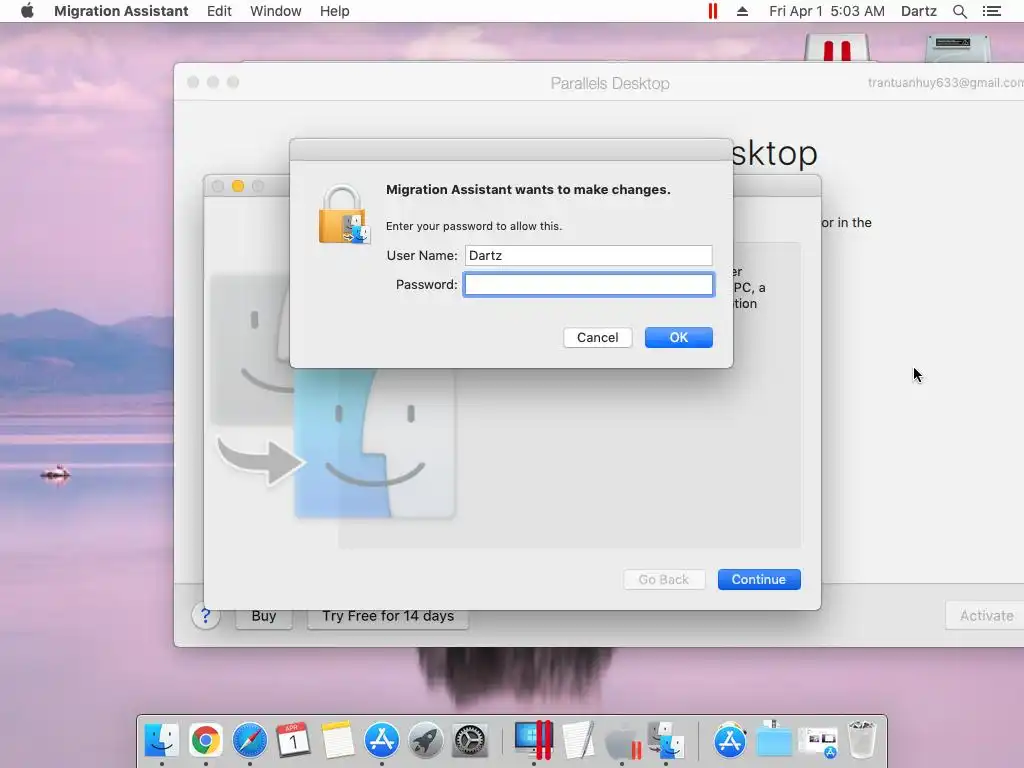
Task: Open Spotlight search magnifier
Action: (x=959, y=11)
